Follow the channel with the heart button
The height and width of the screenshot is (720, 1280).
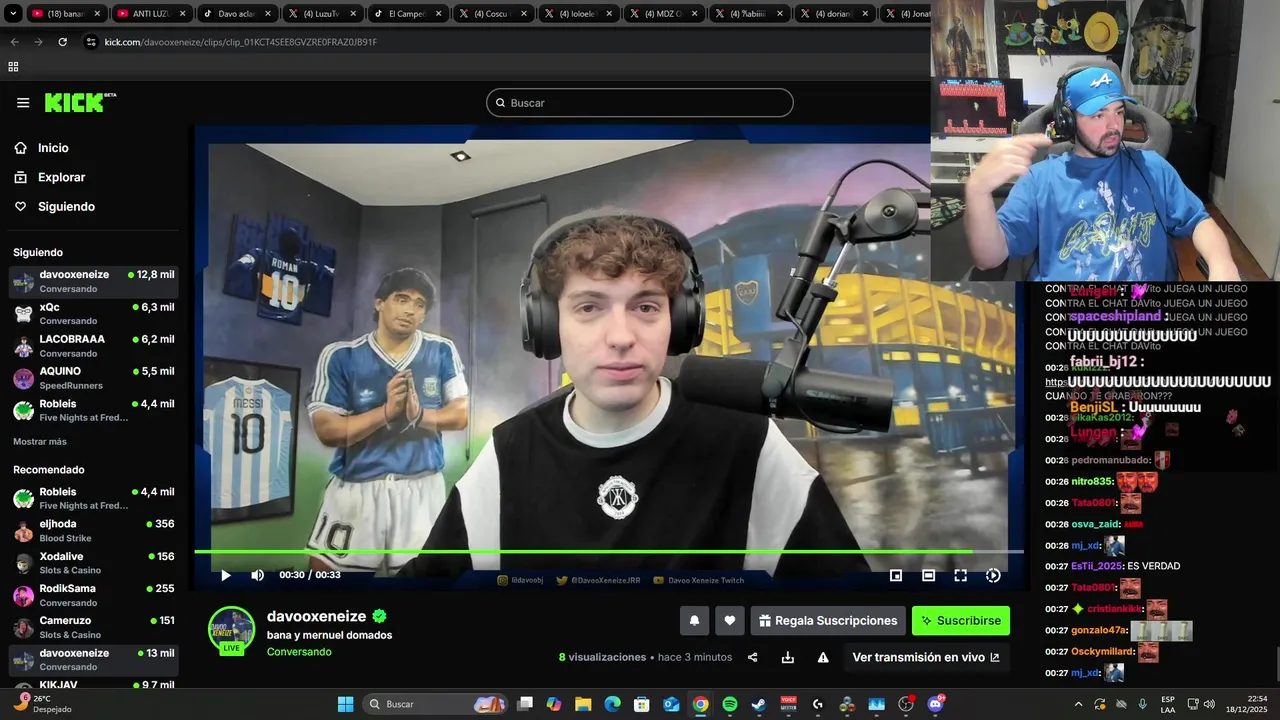730,621
